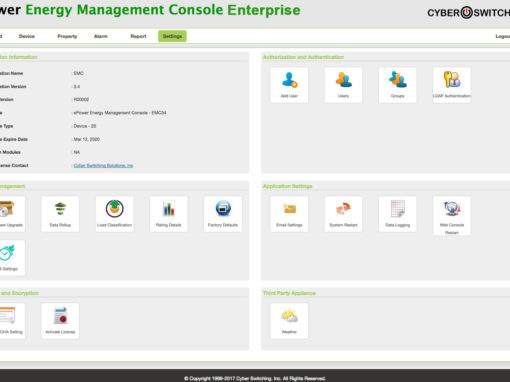
Task: Click the NA modules value
Action: (x=77, y=152)
